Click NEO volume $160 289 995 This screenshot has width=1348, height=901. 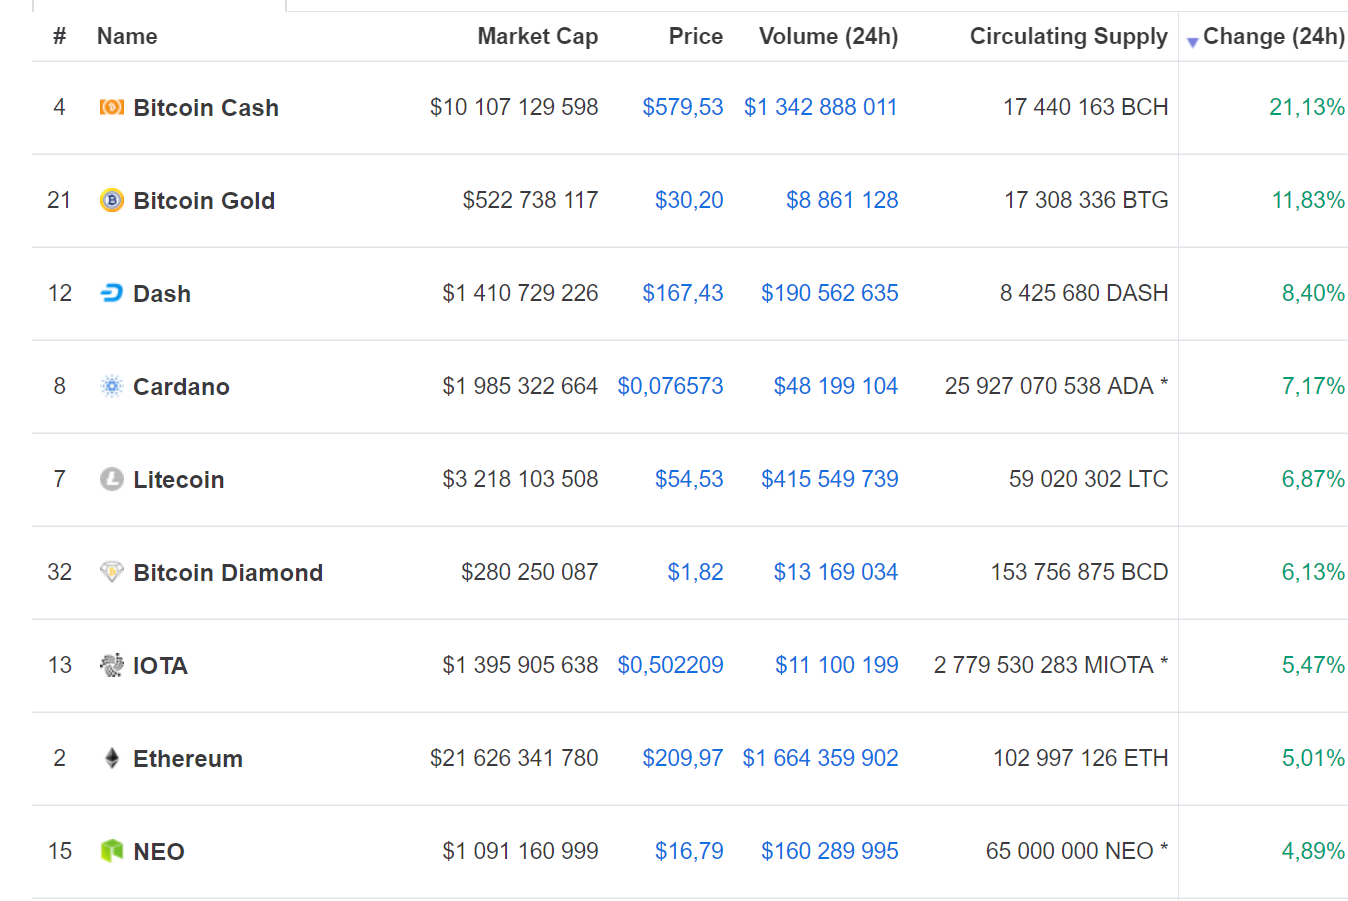[x=830, y=851]
